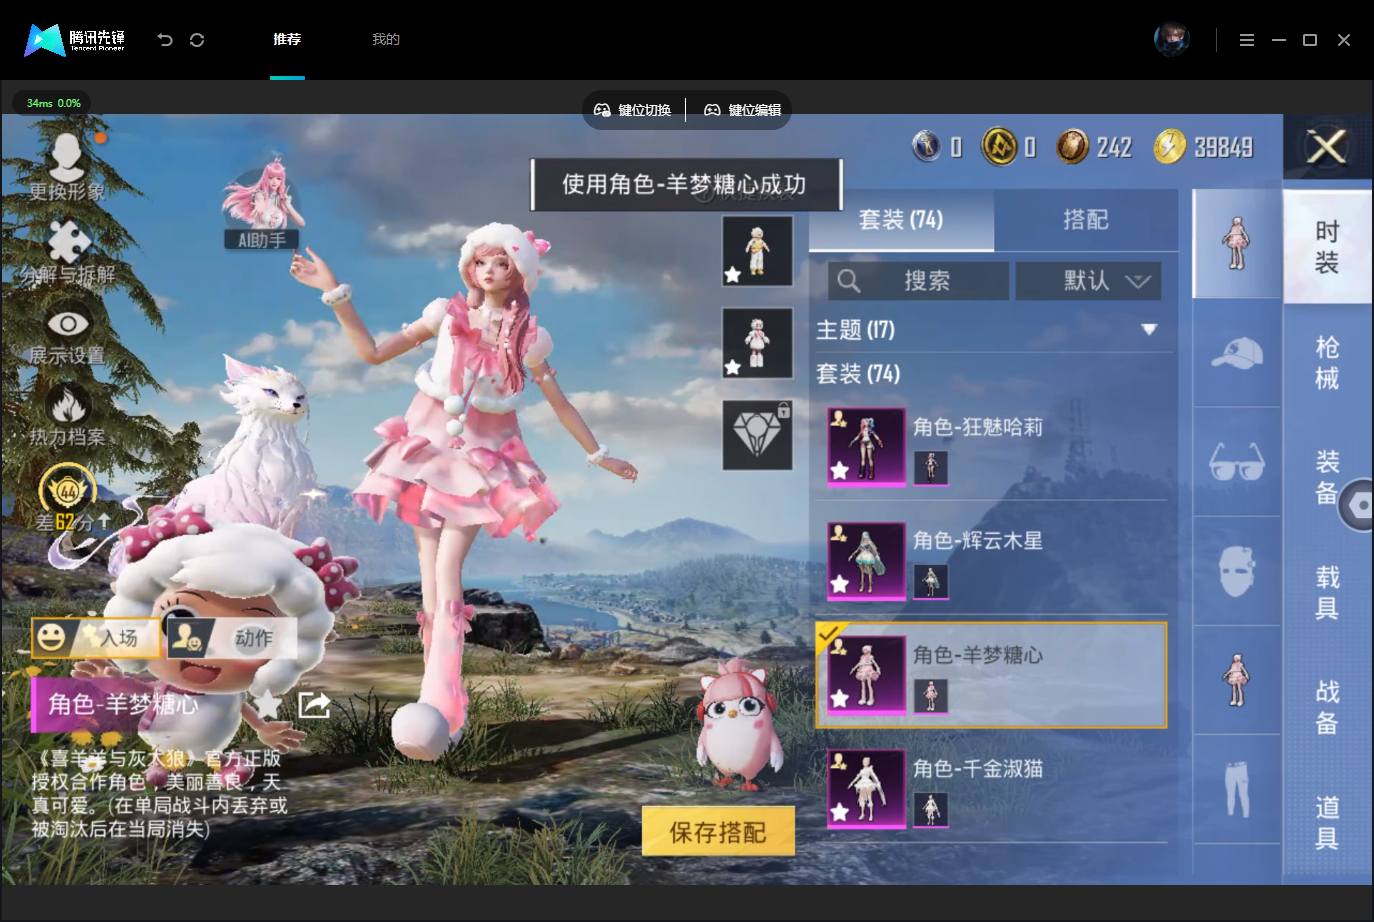
Task: Click the level 44 badge icon
Action: point(67,490)
